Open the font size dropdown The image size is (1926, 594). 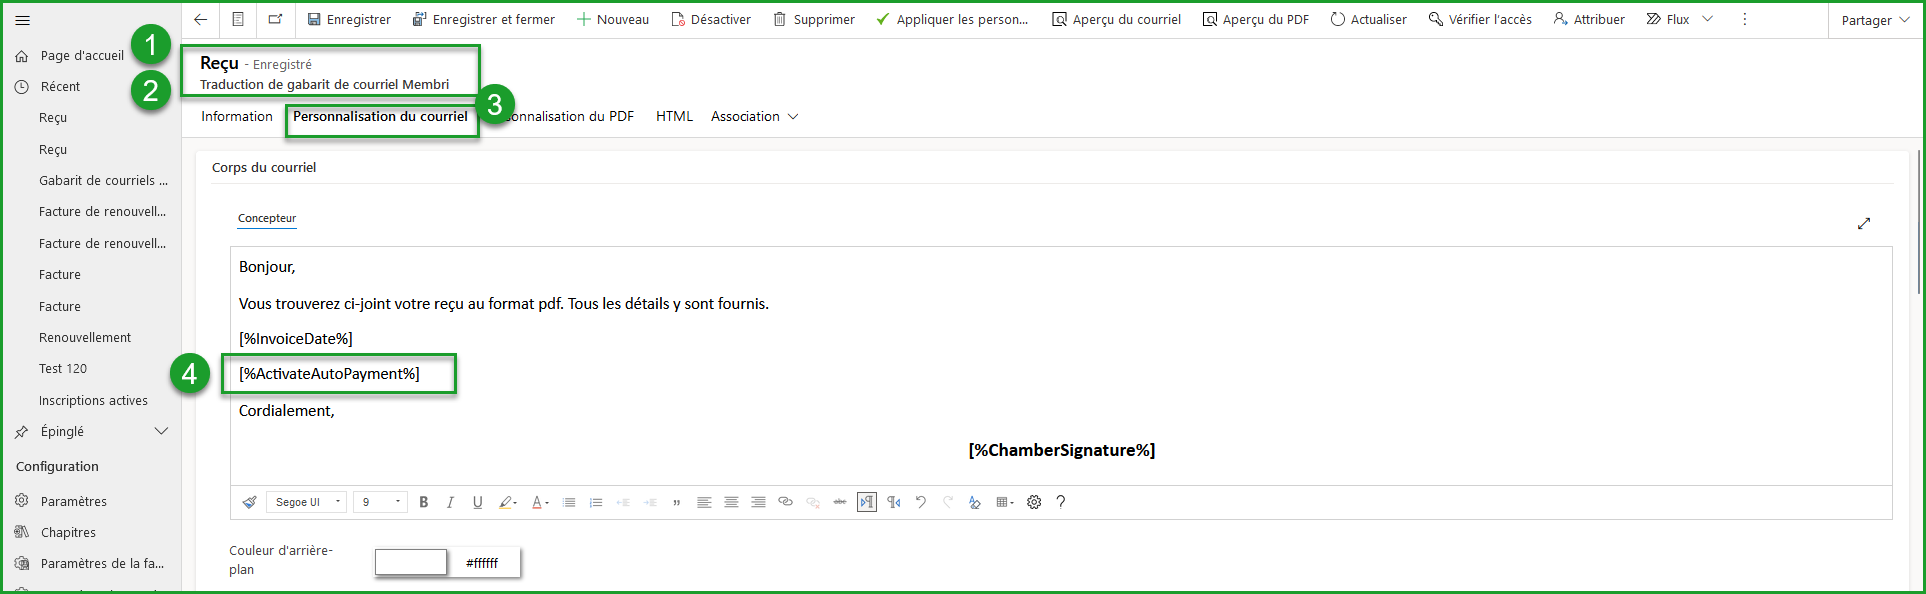[381, 502]
